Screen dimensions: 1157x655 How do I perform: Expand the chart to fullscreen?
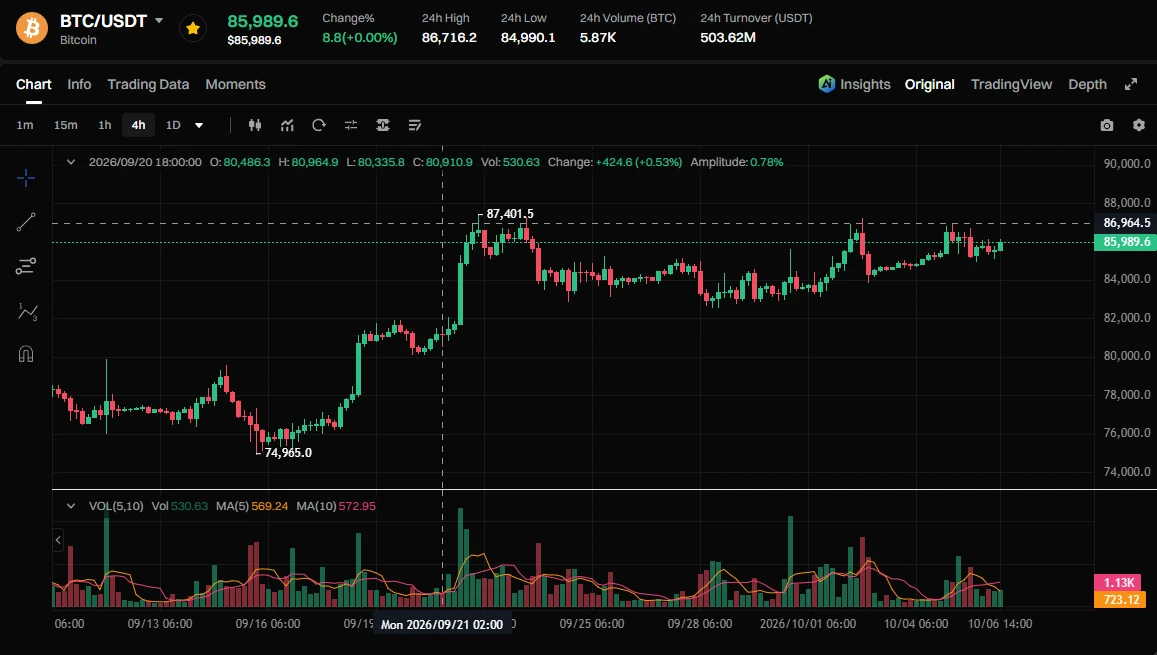[x=1130, y=84]
